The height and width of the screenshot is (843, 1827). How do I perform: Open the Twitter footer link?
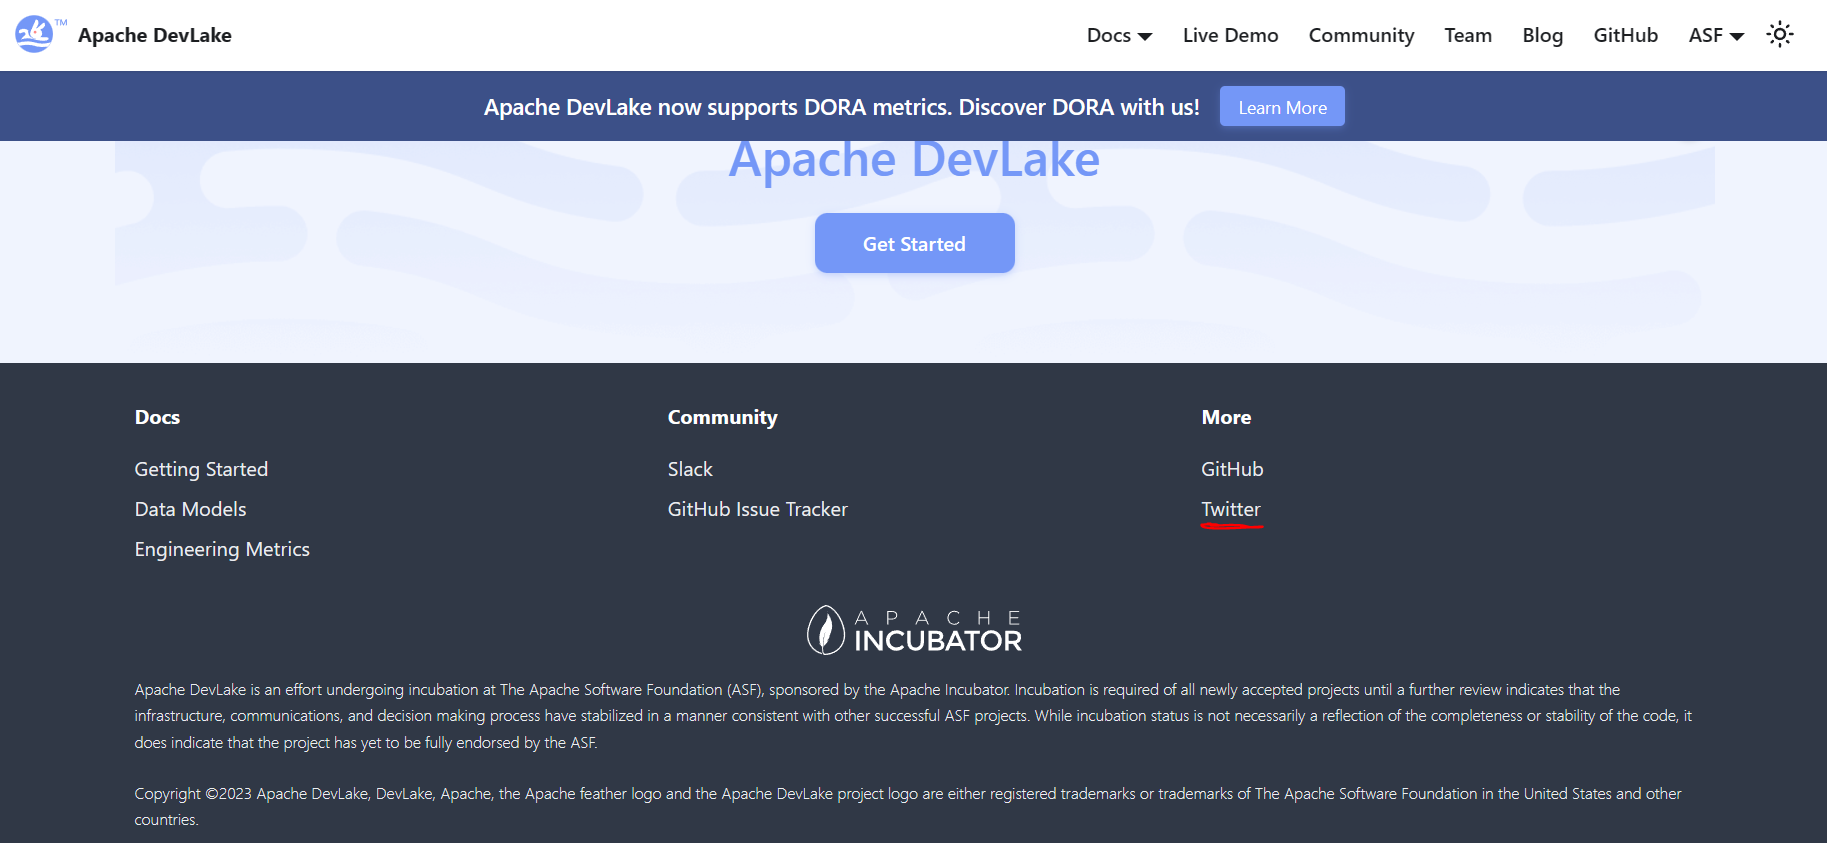pos(1231,509)
